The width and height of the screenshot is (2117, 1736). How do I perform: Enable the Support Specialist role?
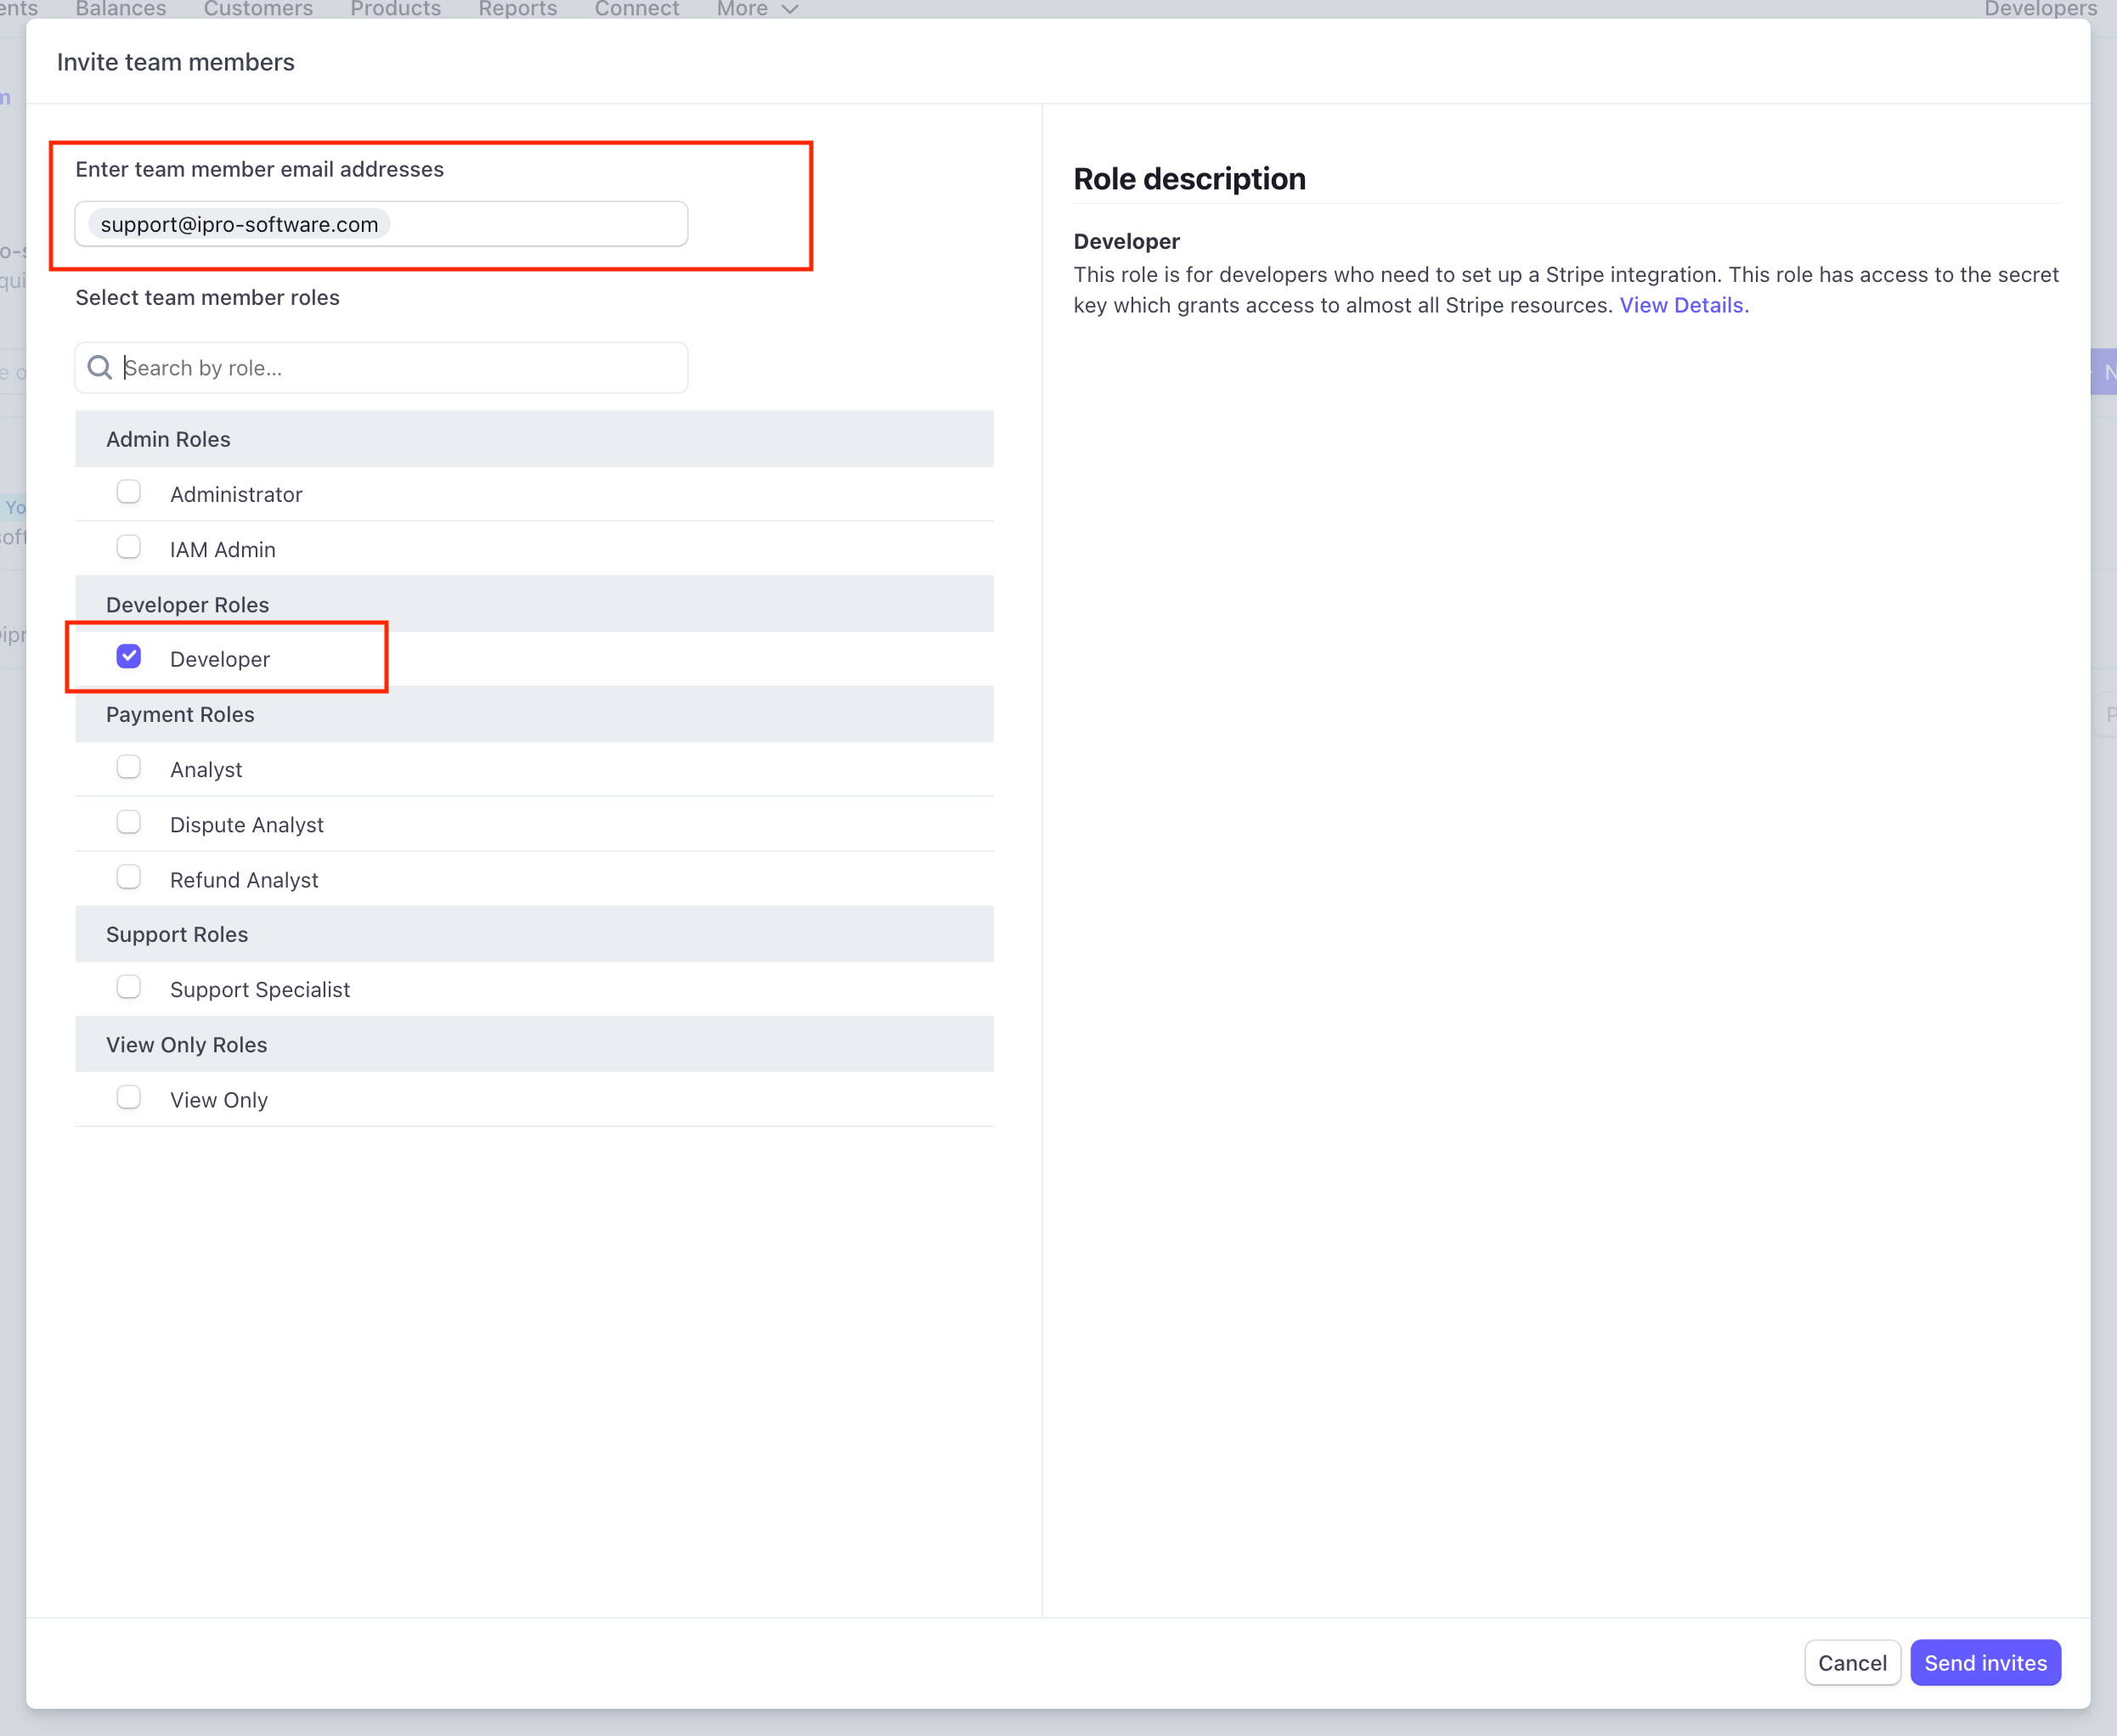(x=128, y=987)
